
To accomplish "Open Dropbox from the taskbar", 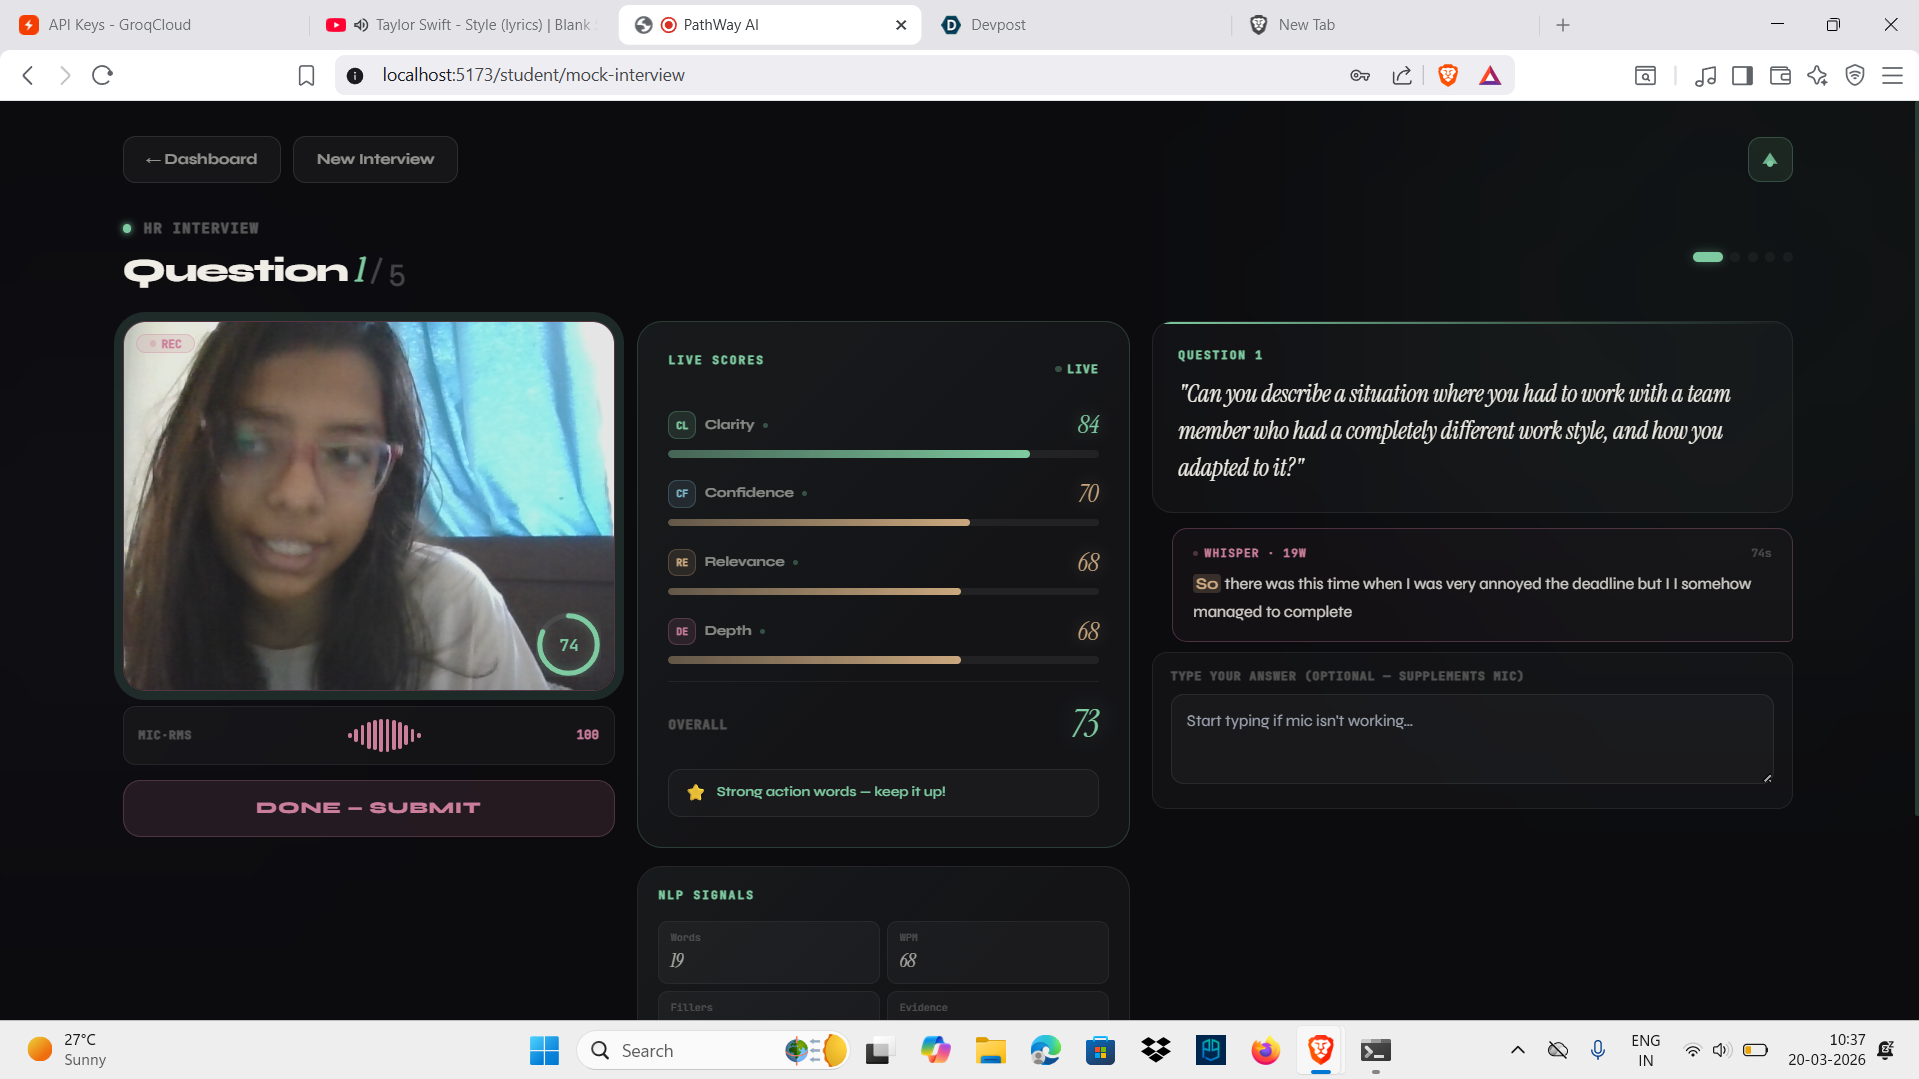I will [1155, 1050].
